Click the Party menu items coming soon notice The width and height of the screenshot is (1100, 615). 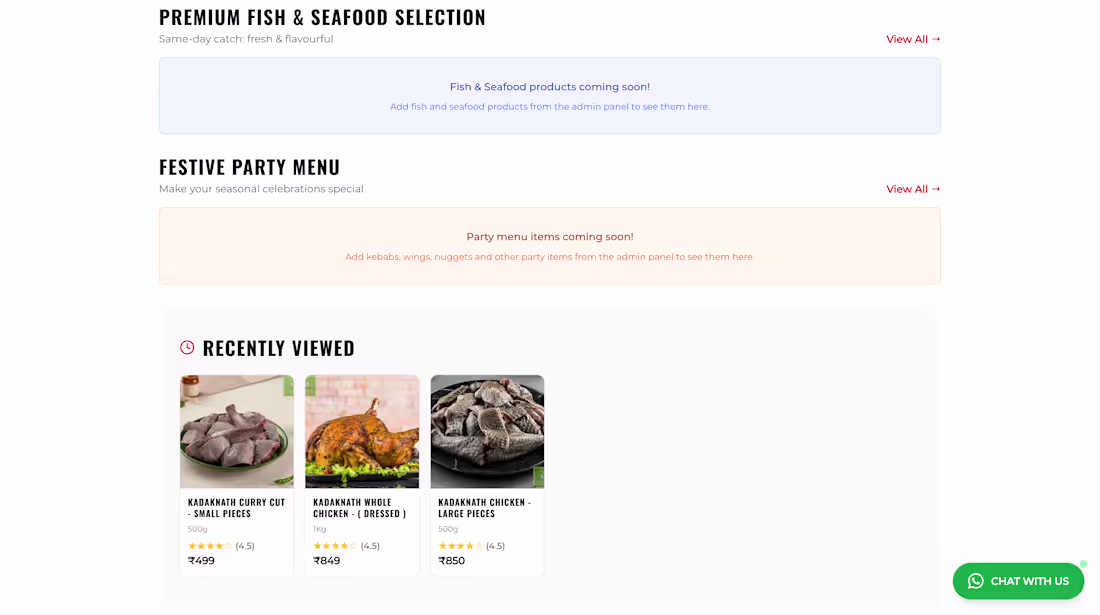click(549, 245)
